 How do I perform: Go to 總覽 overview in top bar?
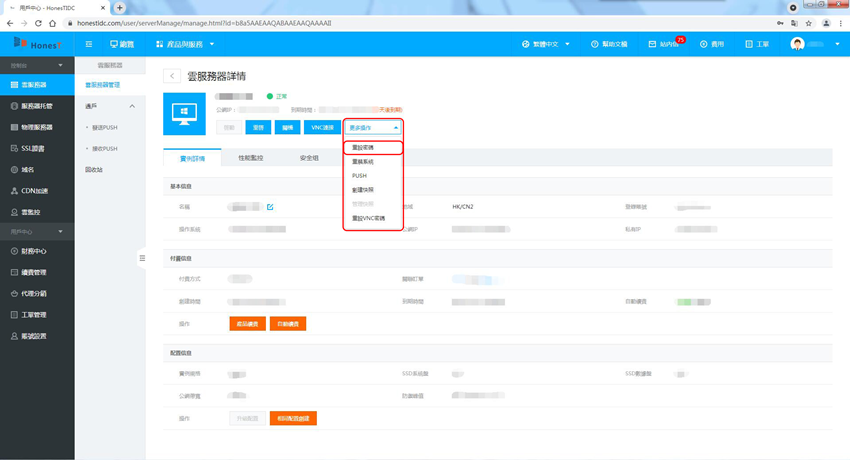[122, 44]
